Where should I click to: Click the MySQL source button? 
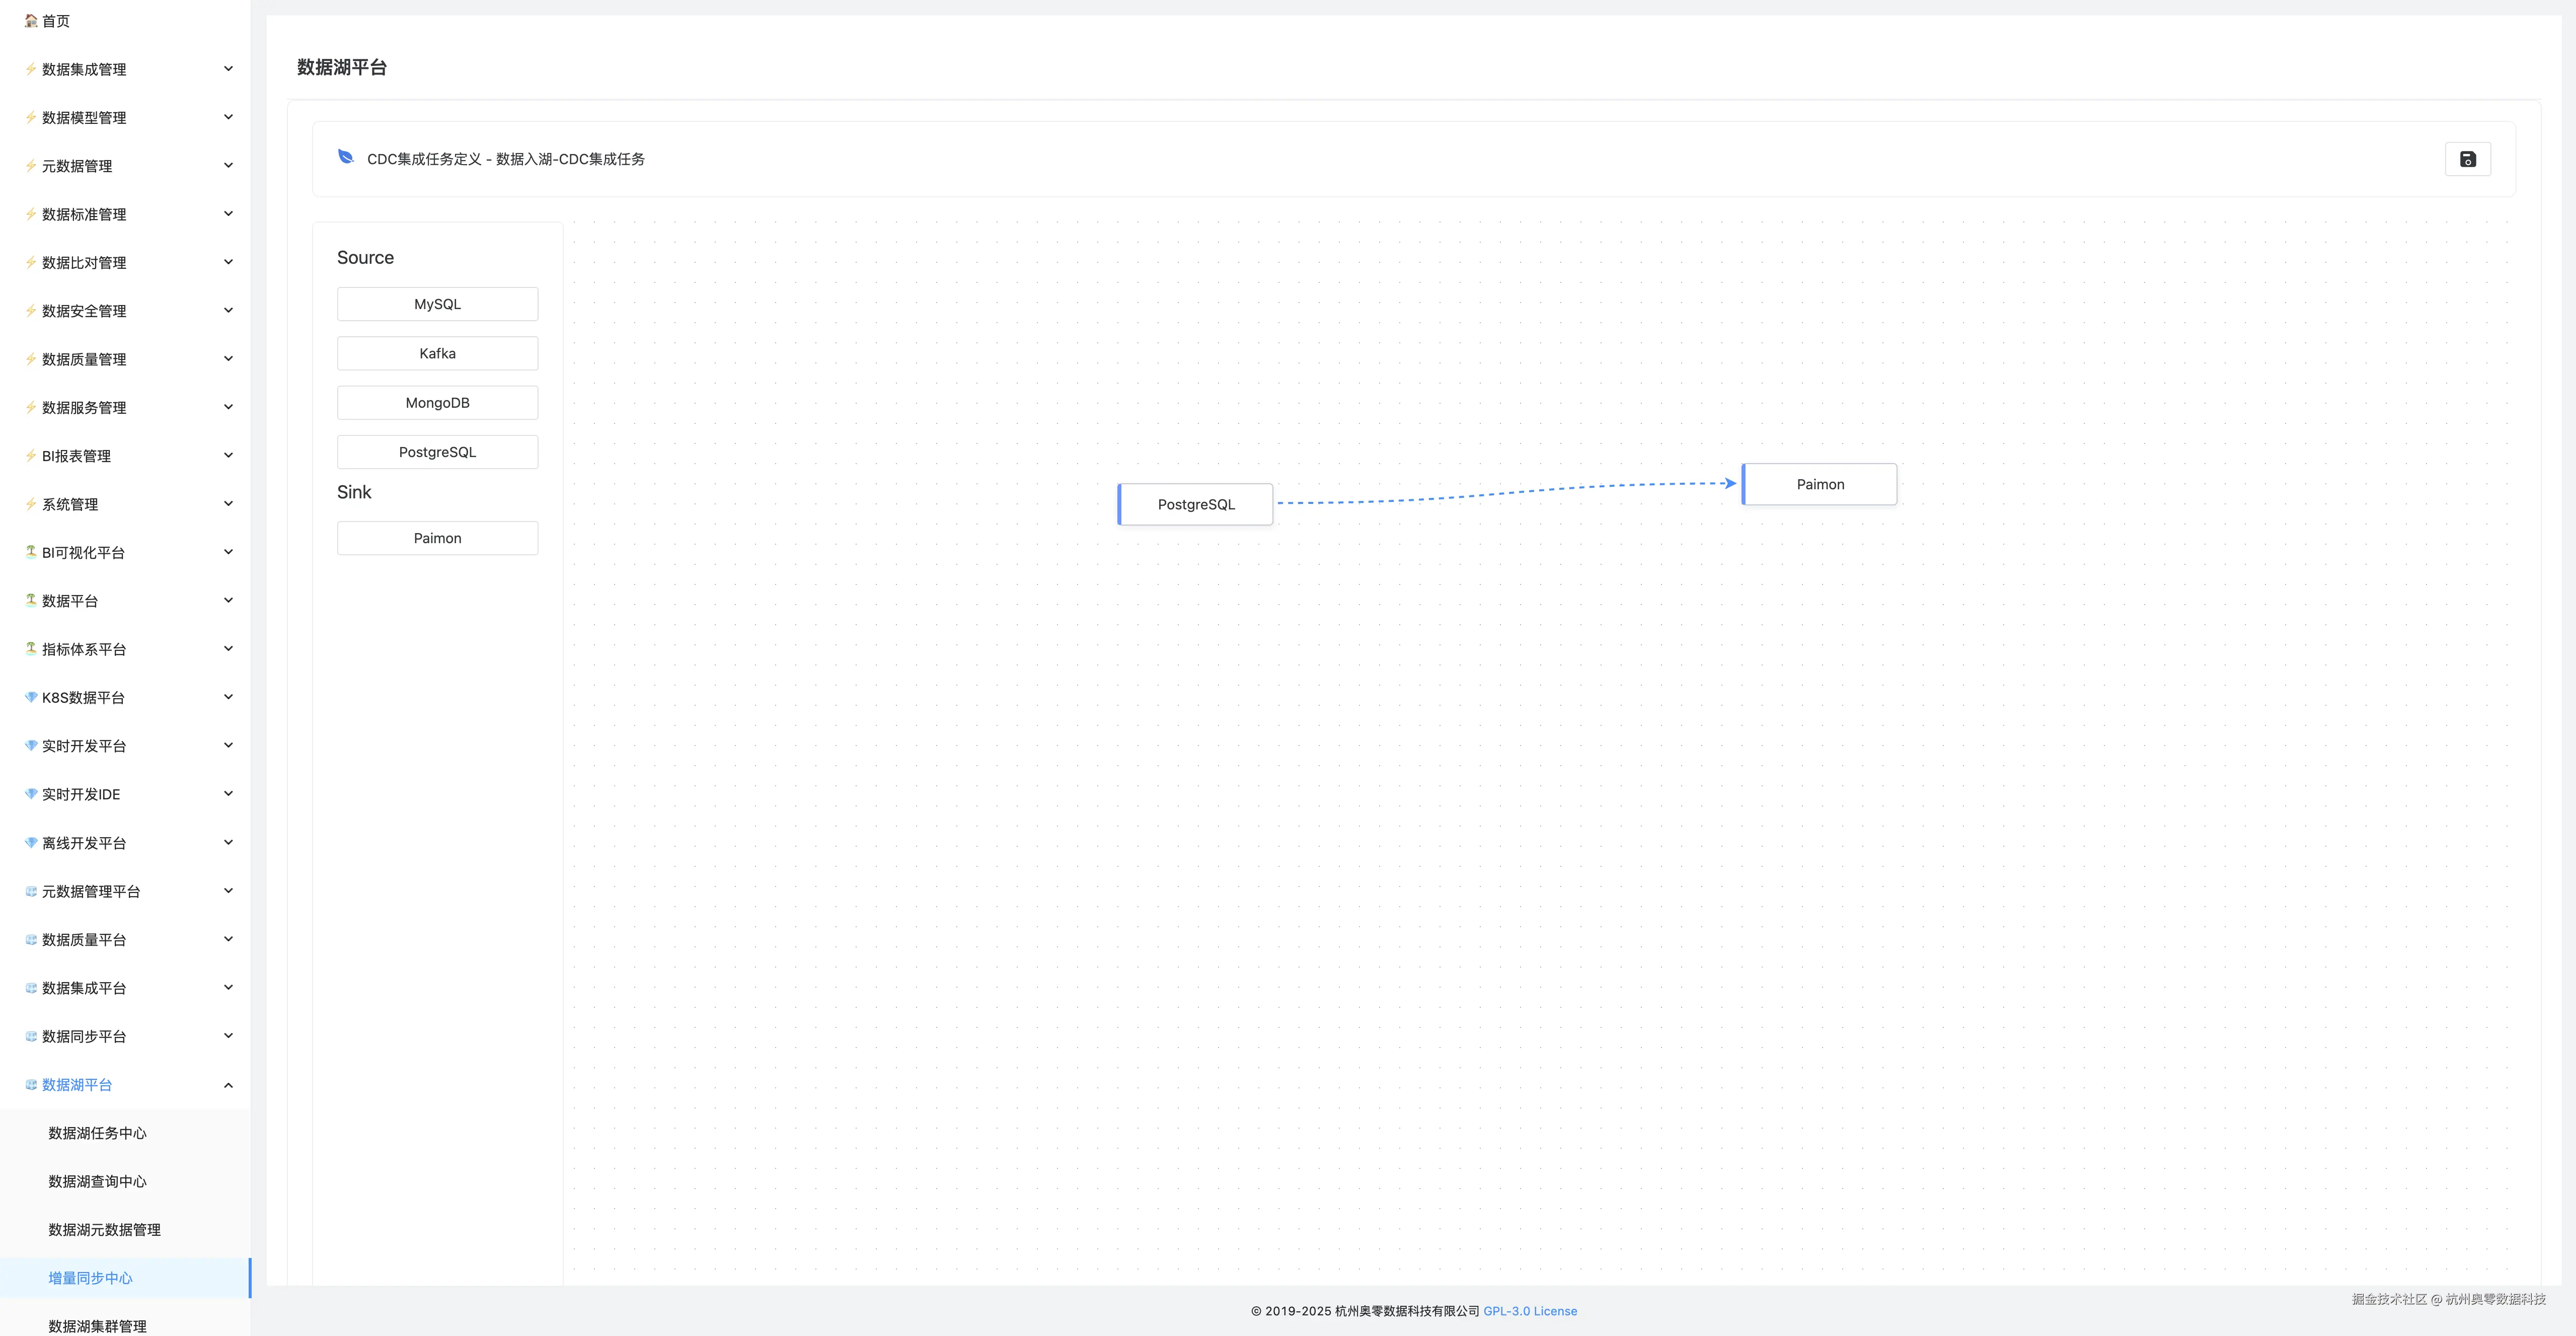[437, 304]
